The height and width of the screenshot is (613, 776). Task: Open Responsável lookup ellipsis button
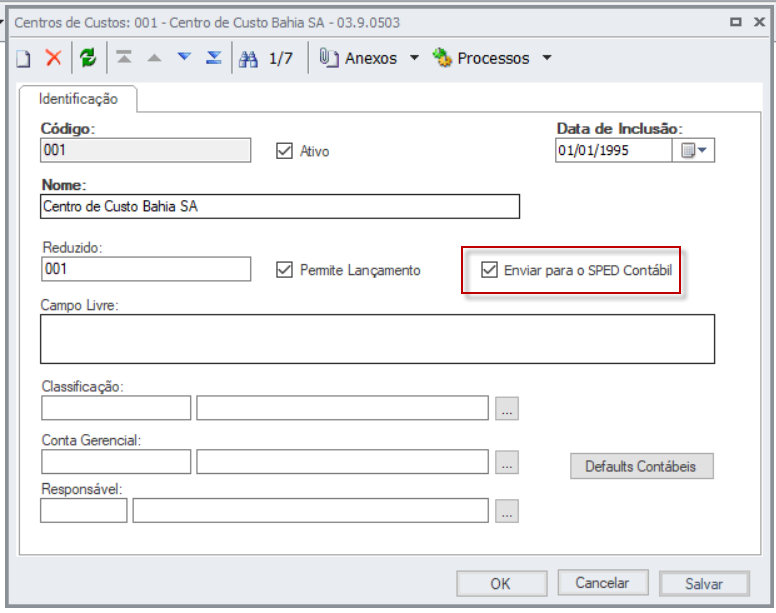(x=507, y=511)
